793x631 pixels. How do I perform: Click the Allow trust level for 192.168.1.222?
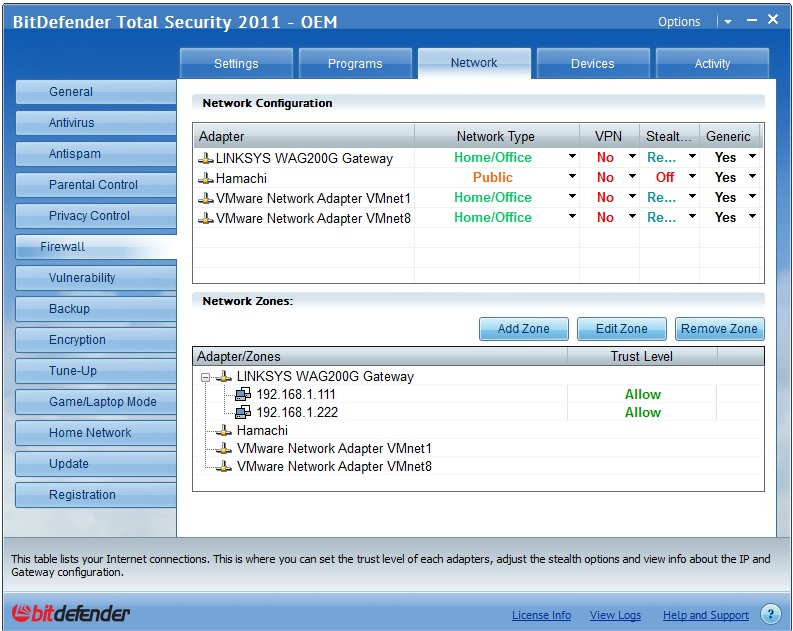tap(642, 412)
